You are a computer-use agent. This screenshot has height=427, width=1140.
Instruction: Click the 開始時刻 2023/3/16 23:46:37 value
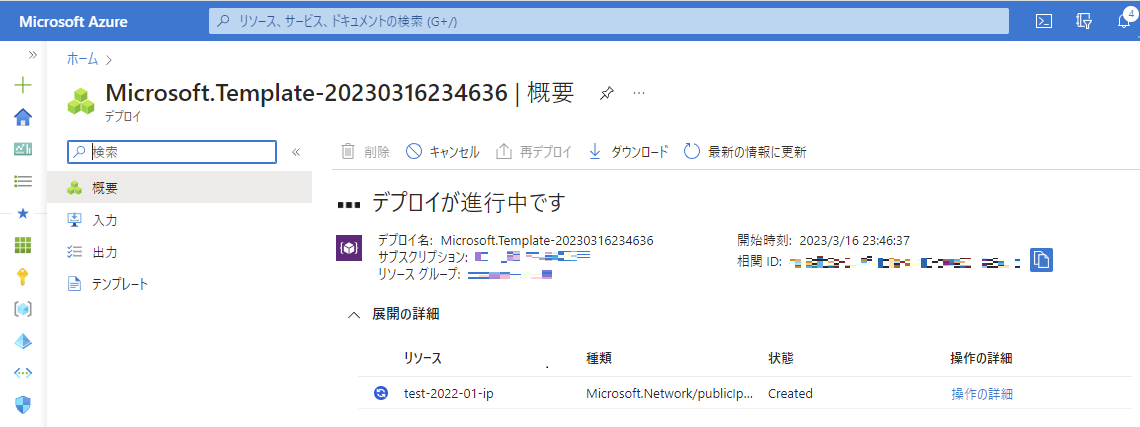[855, 240]
